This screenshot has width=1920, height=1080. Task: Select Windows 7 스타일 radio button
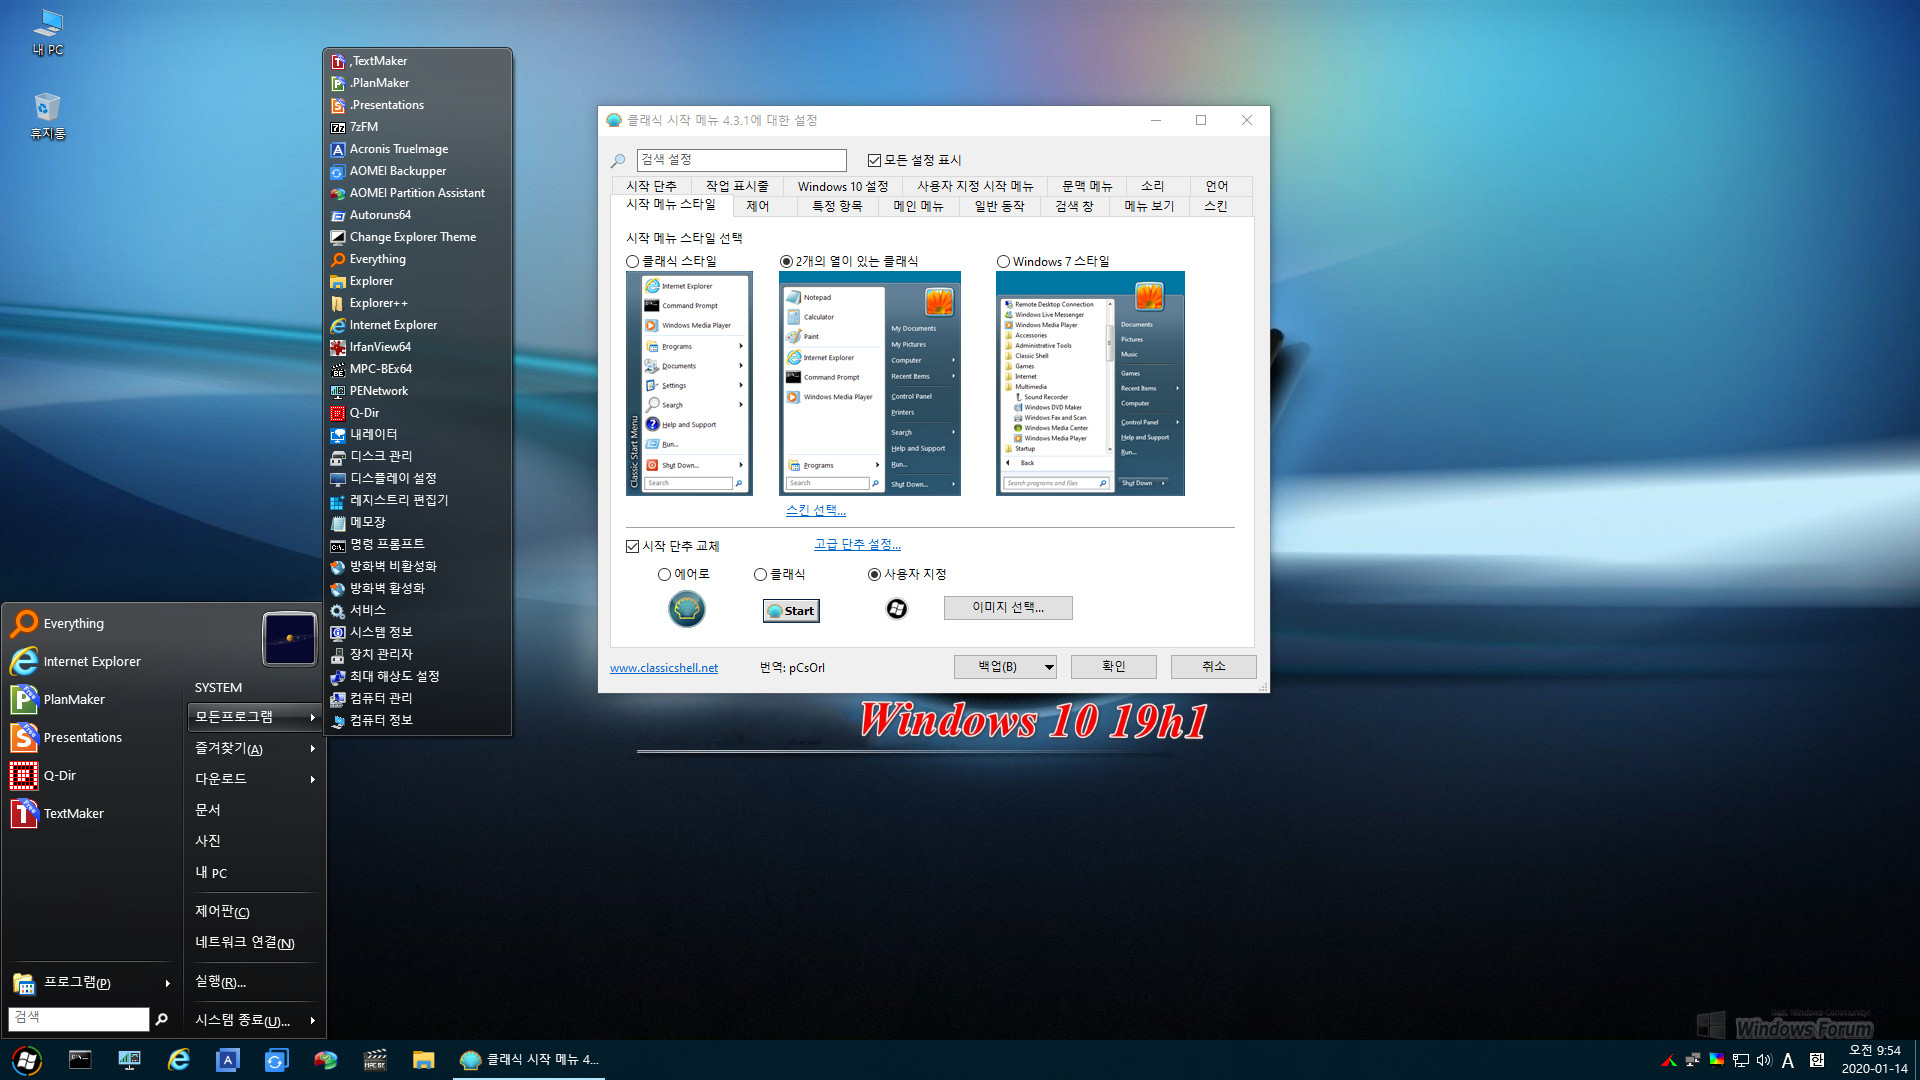[1003, 261]
